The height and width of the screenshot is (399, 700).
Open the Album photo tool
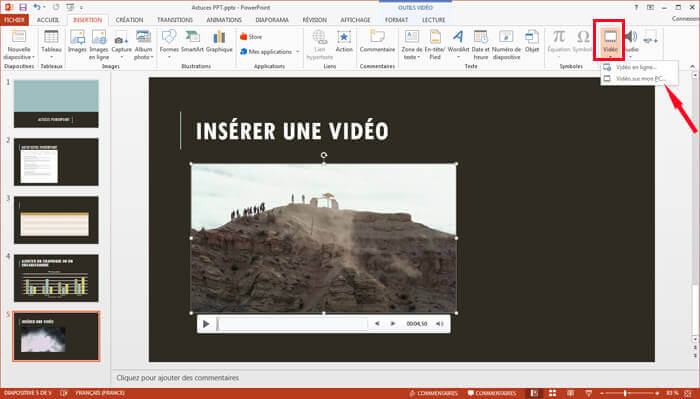pos(143,45)
